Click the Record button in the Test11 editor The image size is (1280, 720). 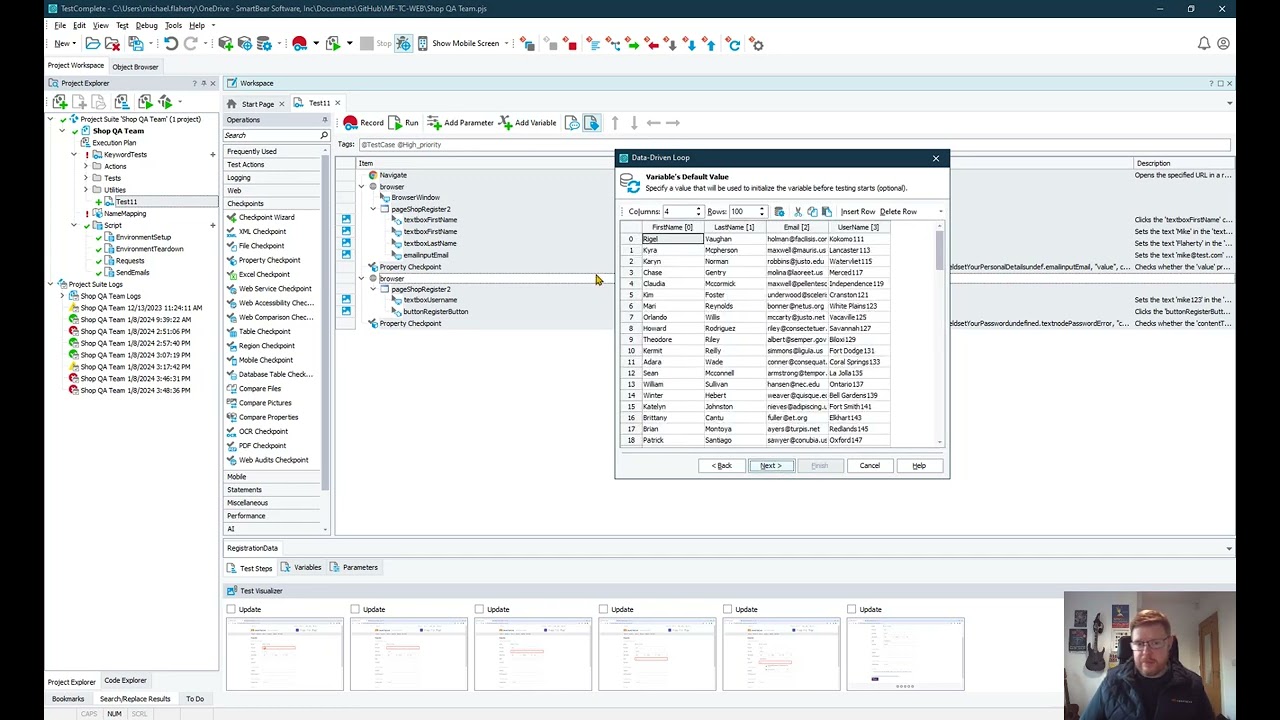click(364, 123)
